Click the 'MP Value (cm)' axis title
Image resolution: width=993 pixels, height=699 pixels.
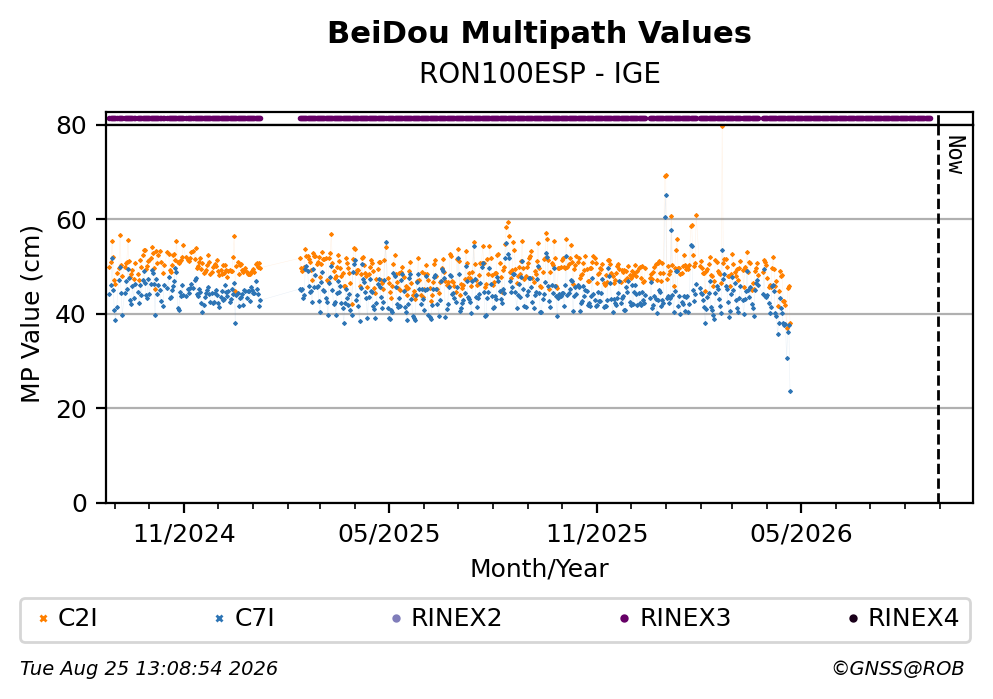tap(30, 314)
